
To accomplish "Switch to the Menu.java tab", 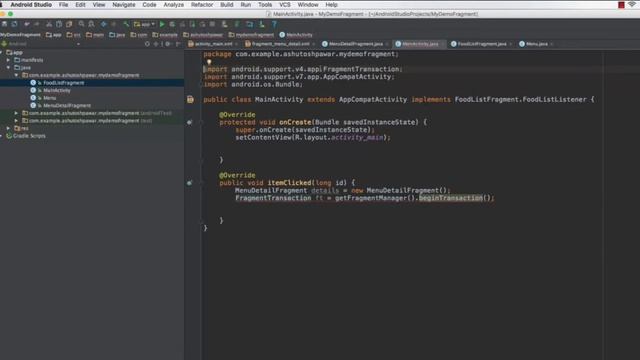I will tap(537, 44).
